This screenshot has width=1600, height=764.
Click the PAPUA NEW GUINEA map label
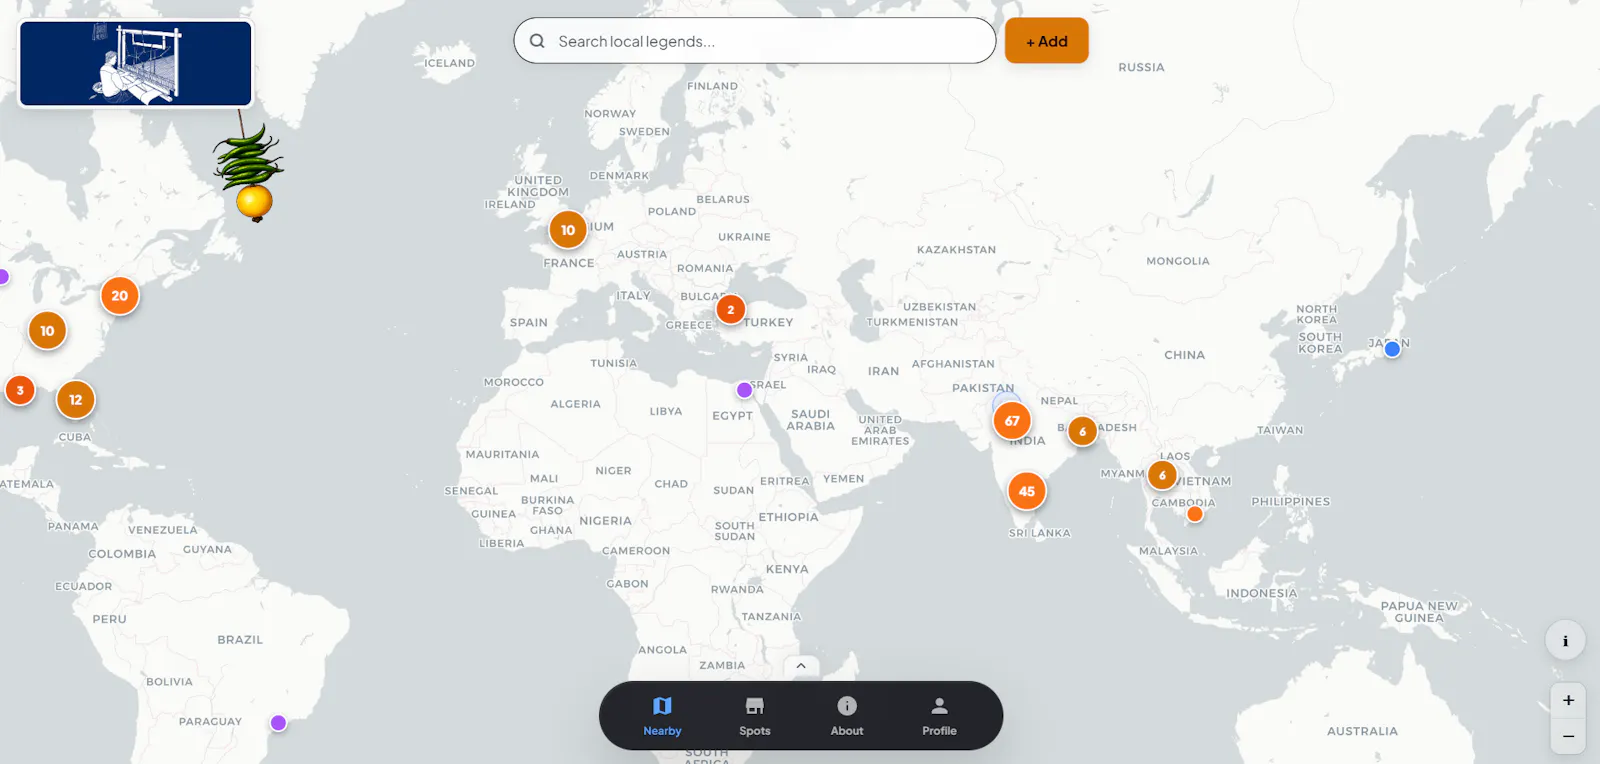coord(1419,612)
